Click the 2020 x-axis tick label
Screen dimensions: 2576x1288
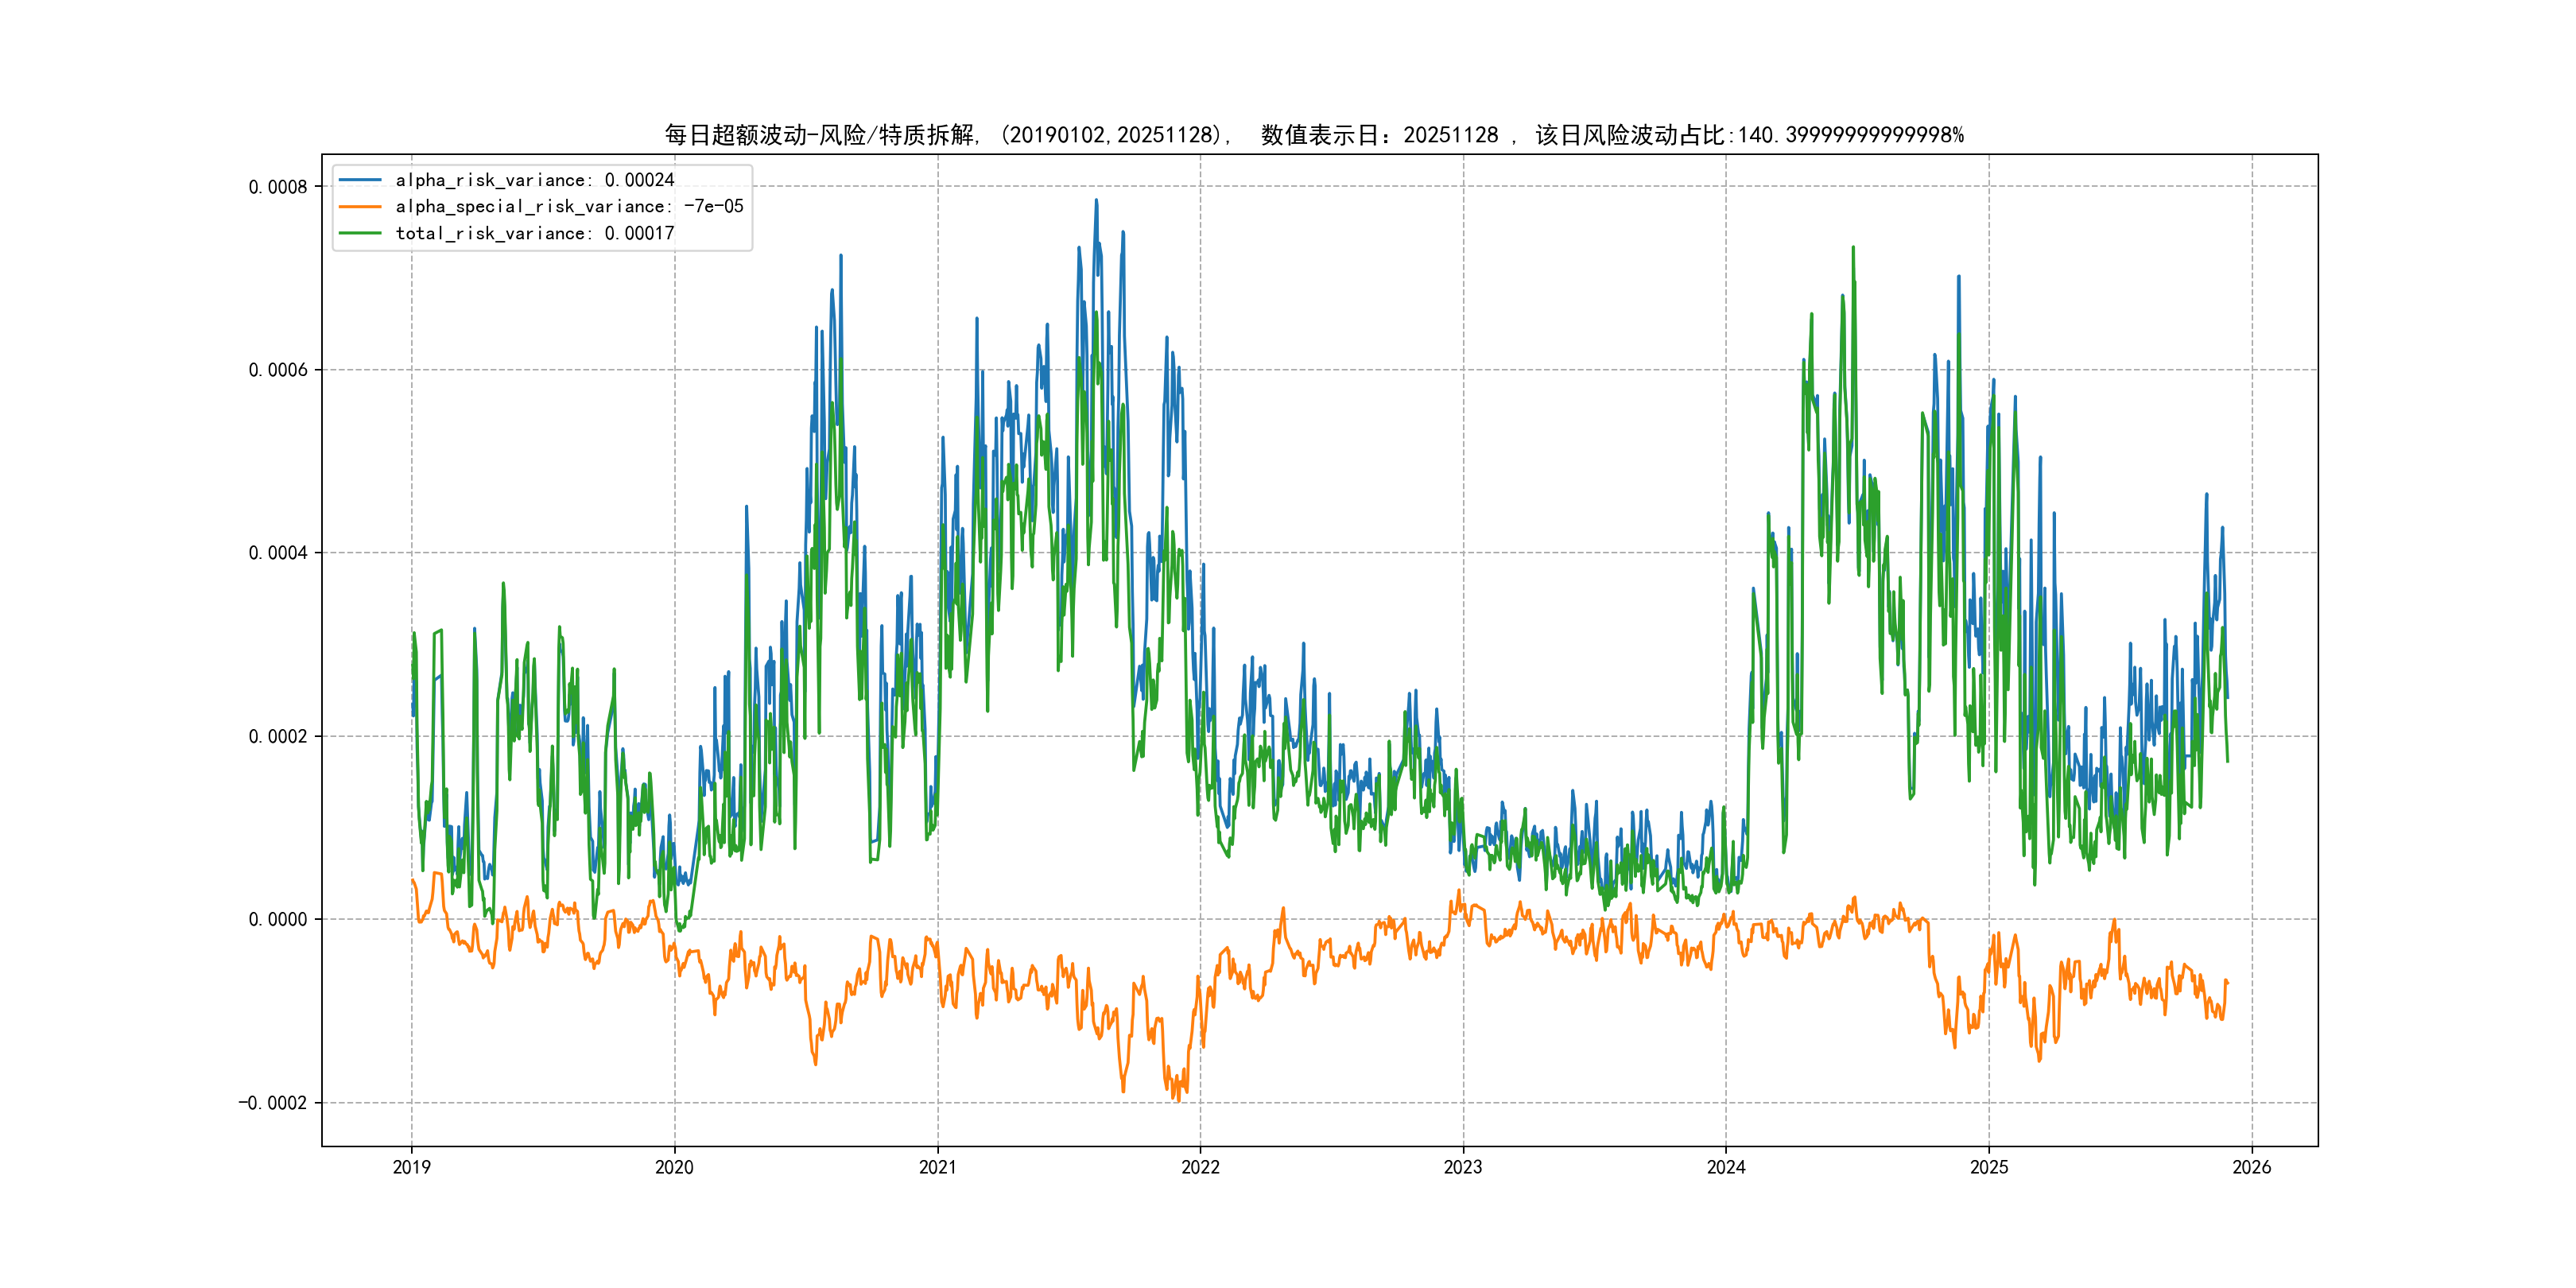674,1167
